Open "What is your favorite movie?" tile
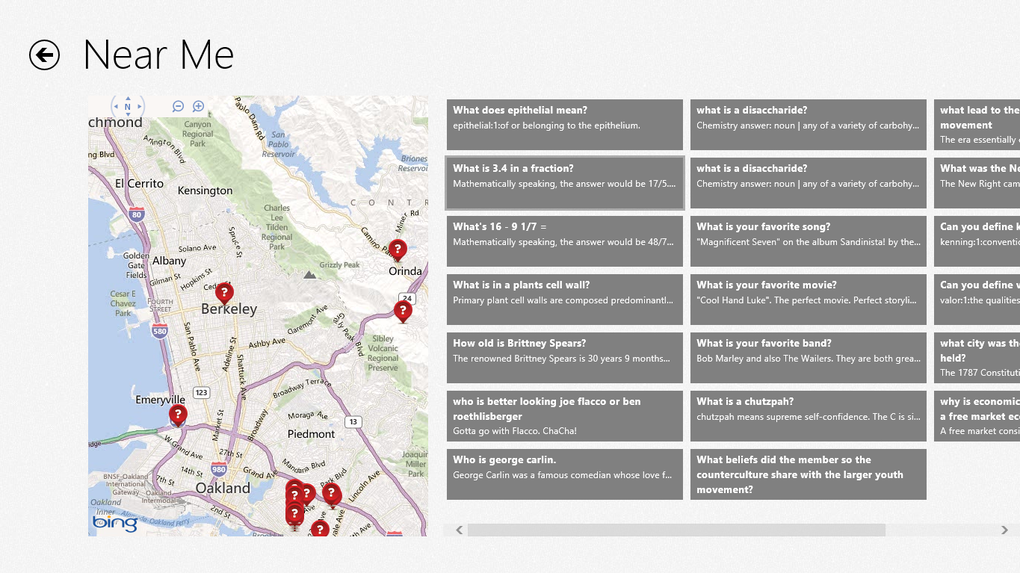Viewport: 1020px width, 573px height. pos(808,299)
